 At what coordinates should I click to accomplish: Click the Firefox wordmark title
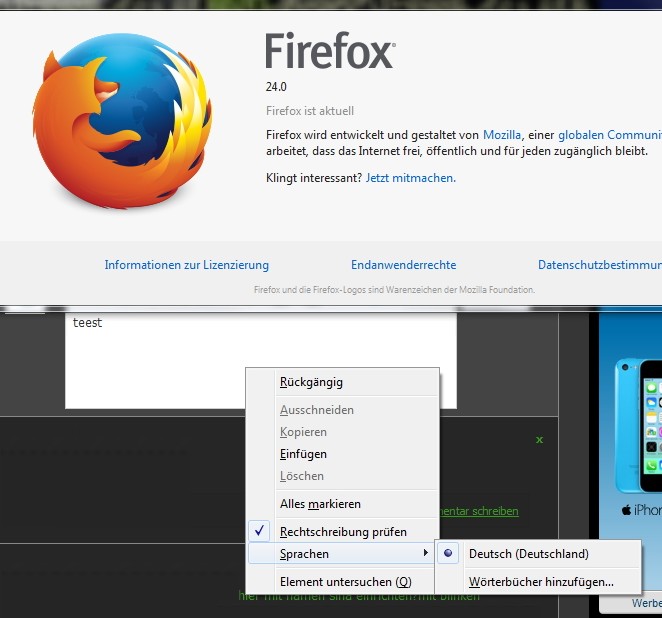tap(331, 51)
